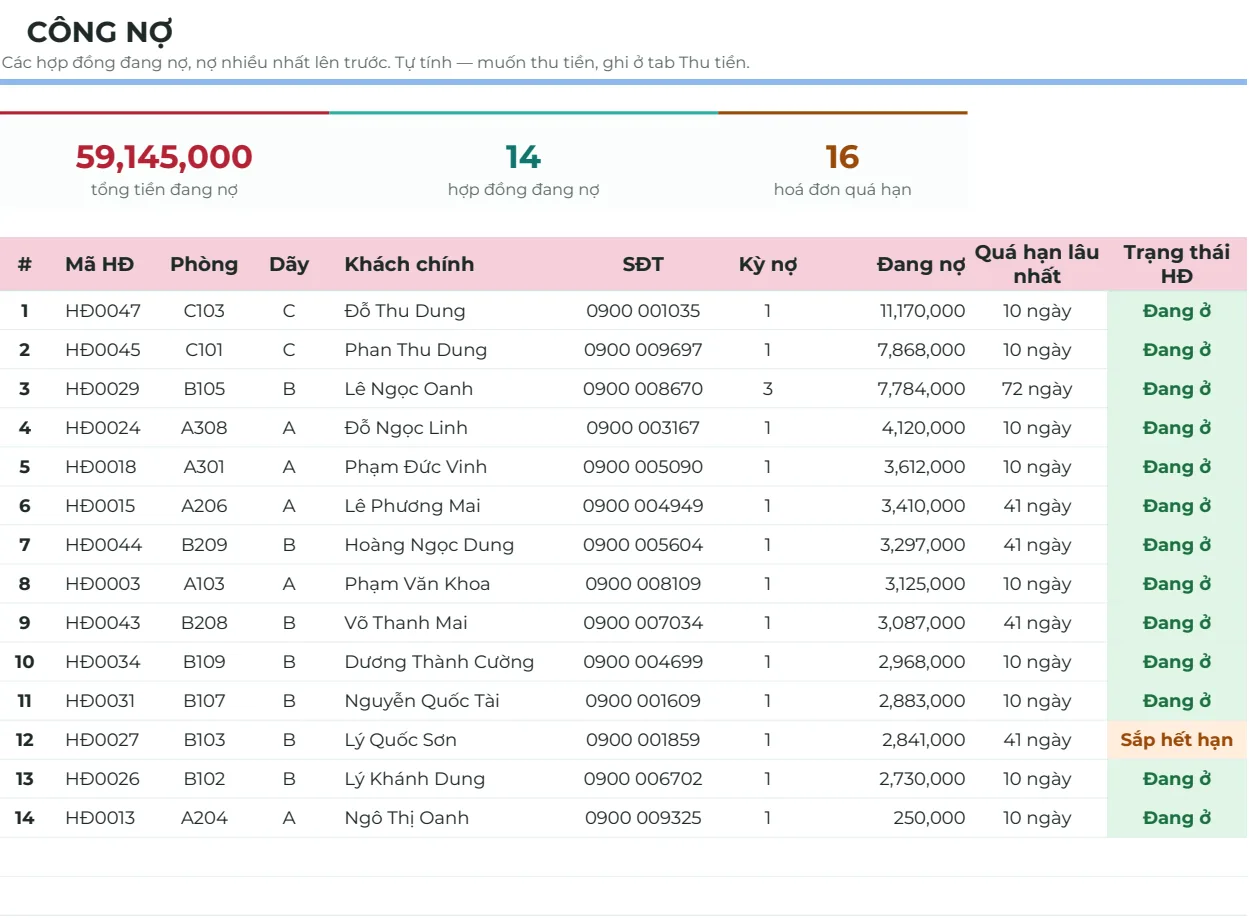This screenshot has width=1249, height=918.
Task: Click phone number 0900 008670
Action: tap(643, 389)
